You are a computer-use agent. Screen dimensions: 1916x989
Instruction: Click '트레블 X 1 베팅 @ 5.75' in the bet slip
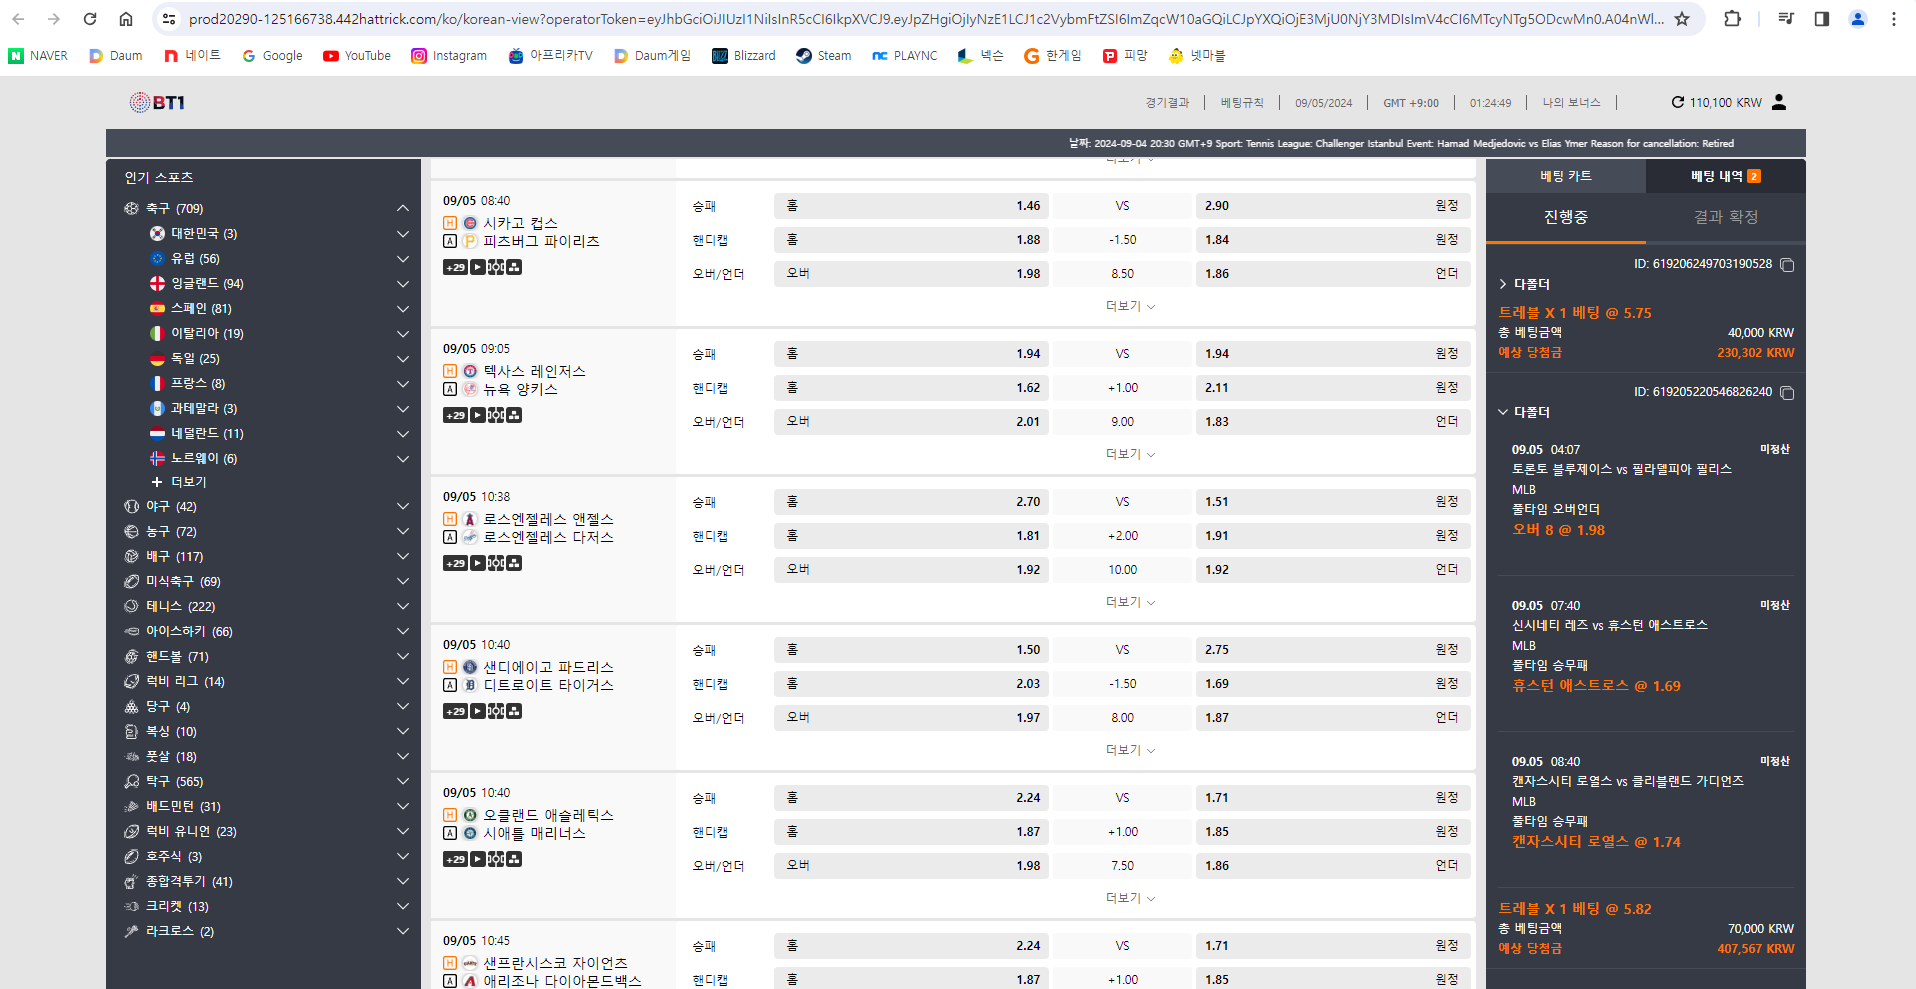[1574, 313]
